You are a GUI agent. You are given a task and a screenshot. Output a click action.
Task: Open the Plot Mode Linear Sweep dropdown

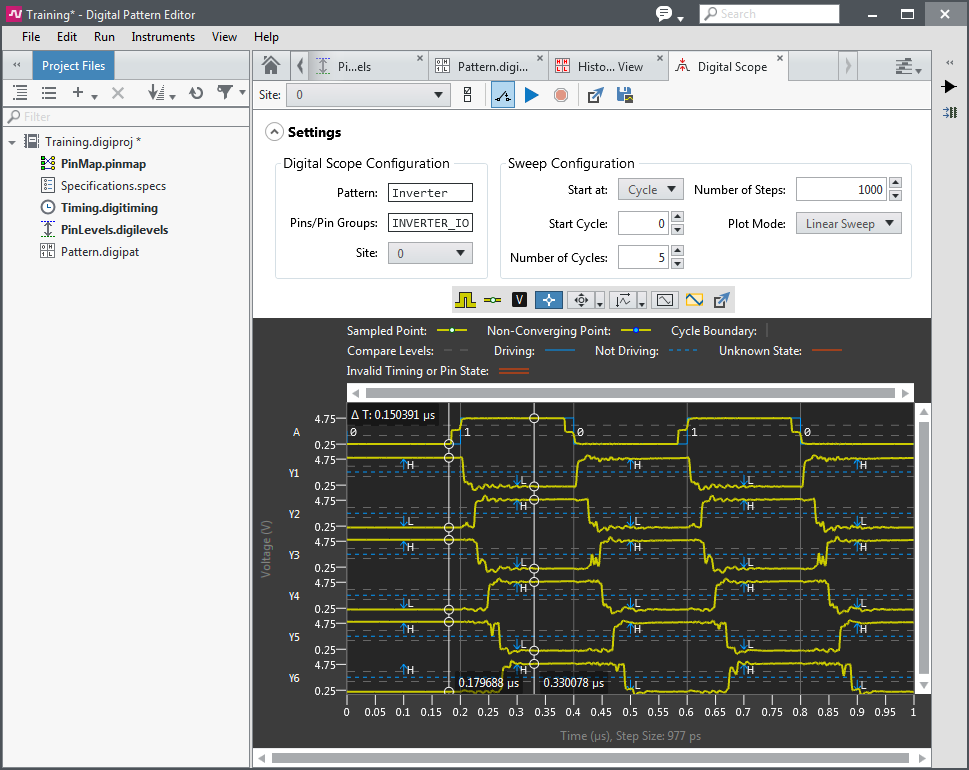[848, 224]
